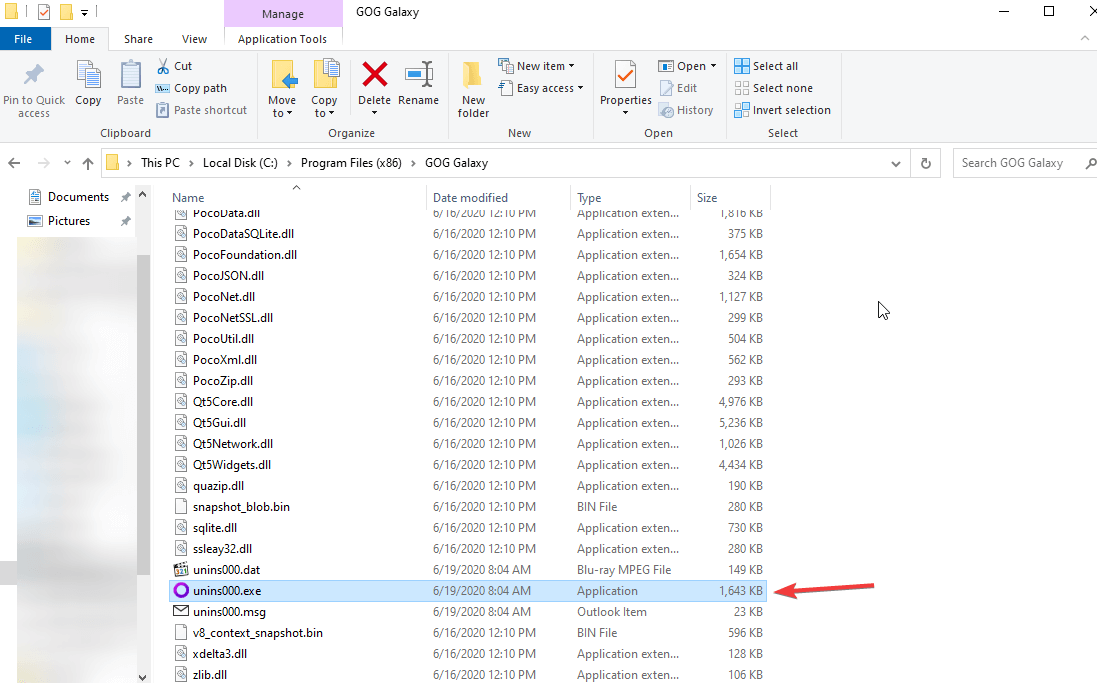The width and height of the screenshot is (1097, 683).
Task: Click the Forward navigation arrow
Action: (x=43, y=163)
